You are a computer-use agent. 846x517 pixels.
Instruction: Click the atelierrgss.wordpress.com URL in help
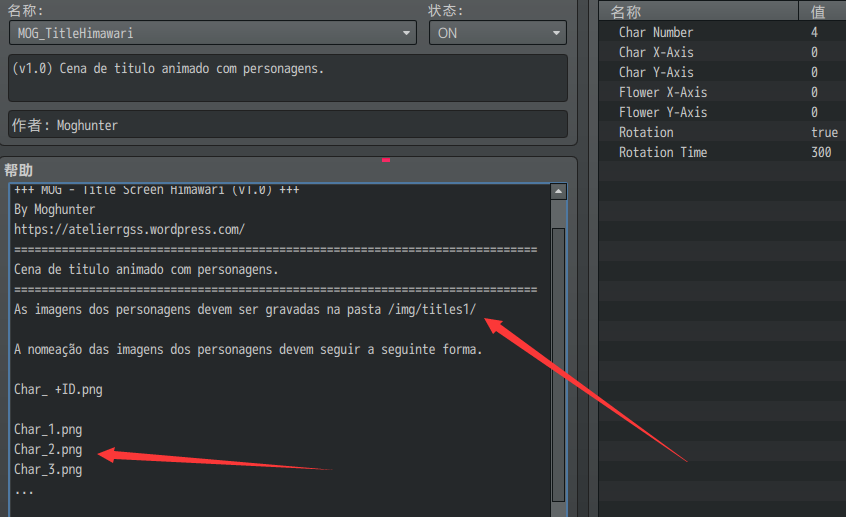(129, 229)
